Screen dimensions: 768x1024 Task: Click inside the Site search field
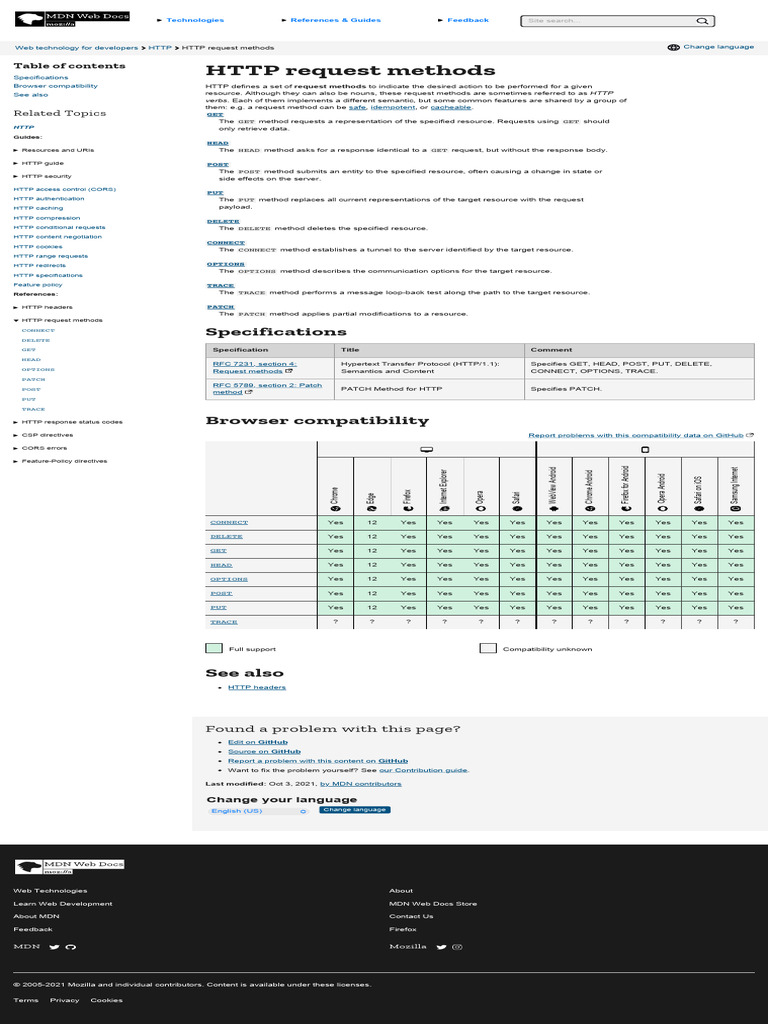(608, 21)
